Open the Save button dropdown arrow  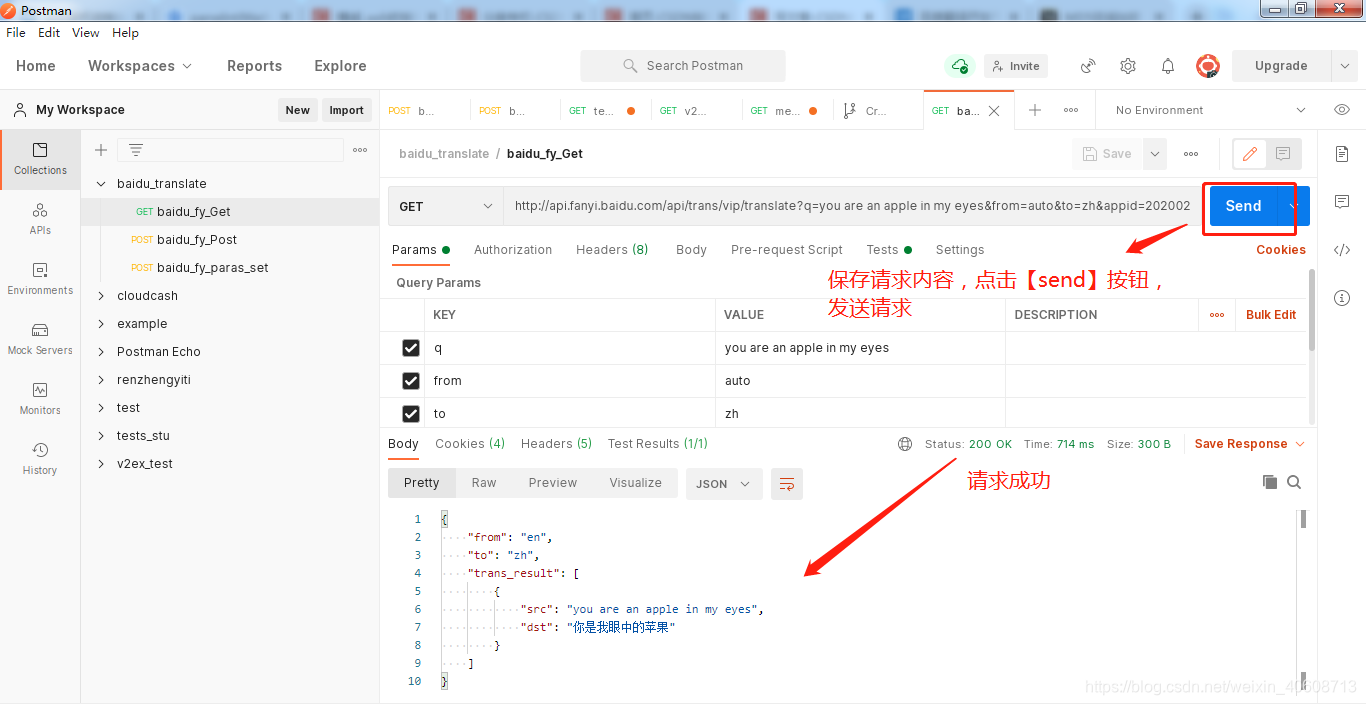[x=1156, y=154]
